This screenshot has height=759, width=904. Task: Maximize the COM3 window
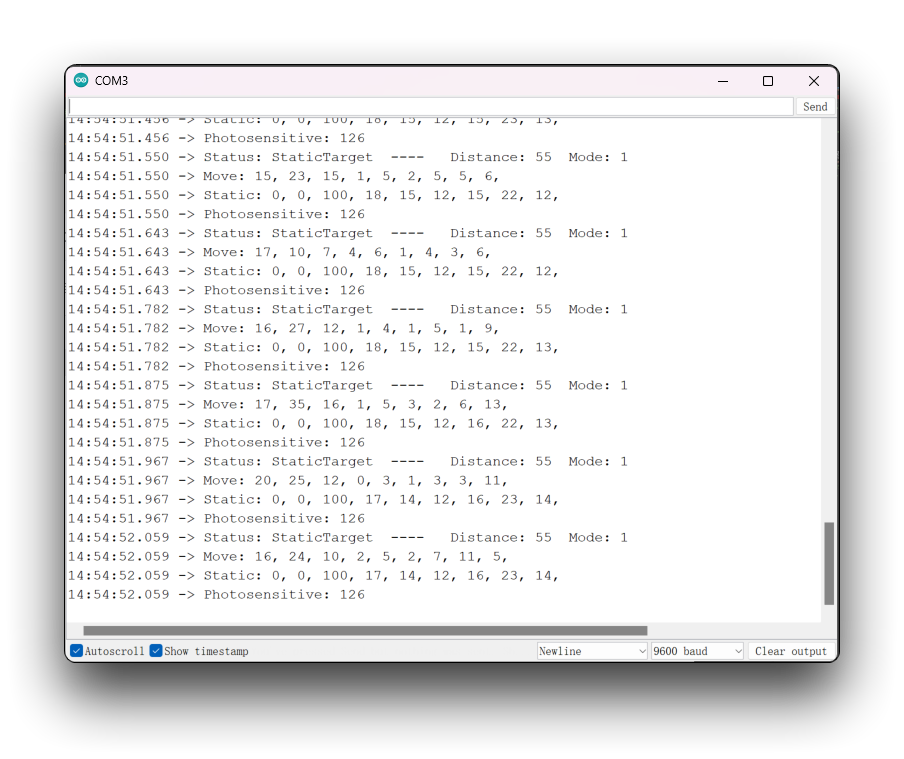click(x=767, y=81)
